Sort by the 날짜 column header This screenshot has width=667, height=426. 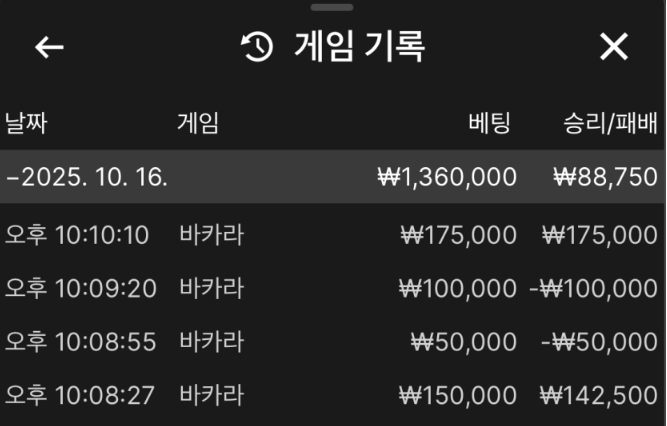coord(26,124)
